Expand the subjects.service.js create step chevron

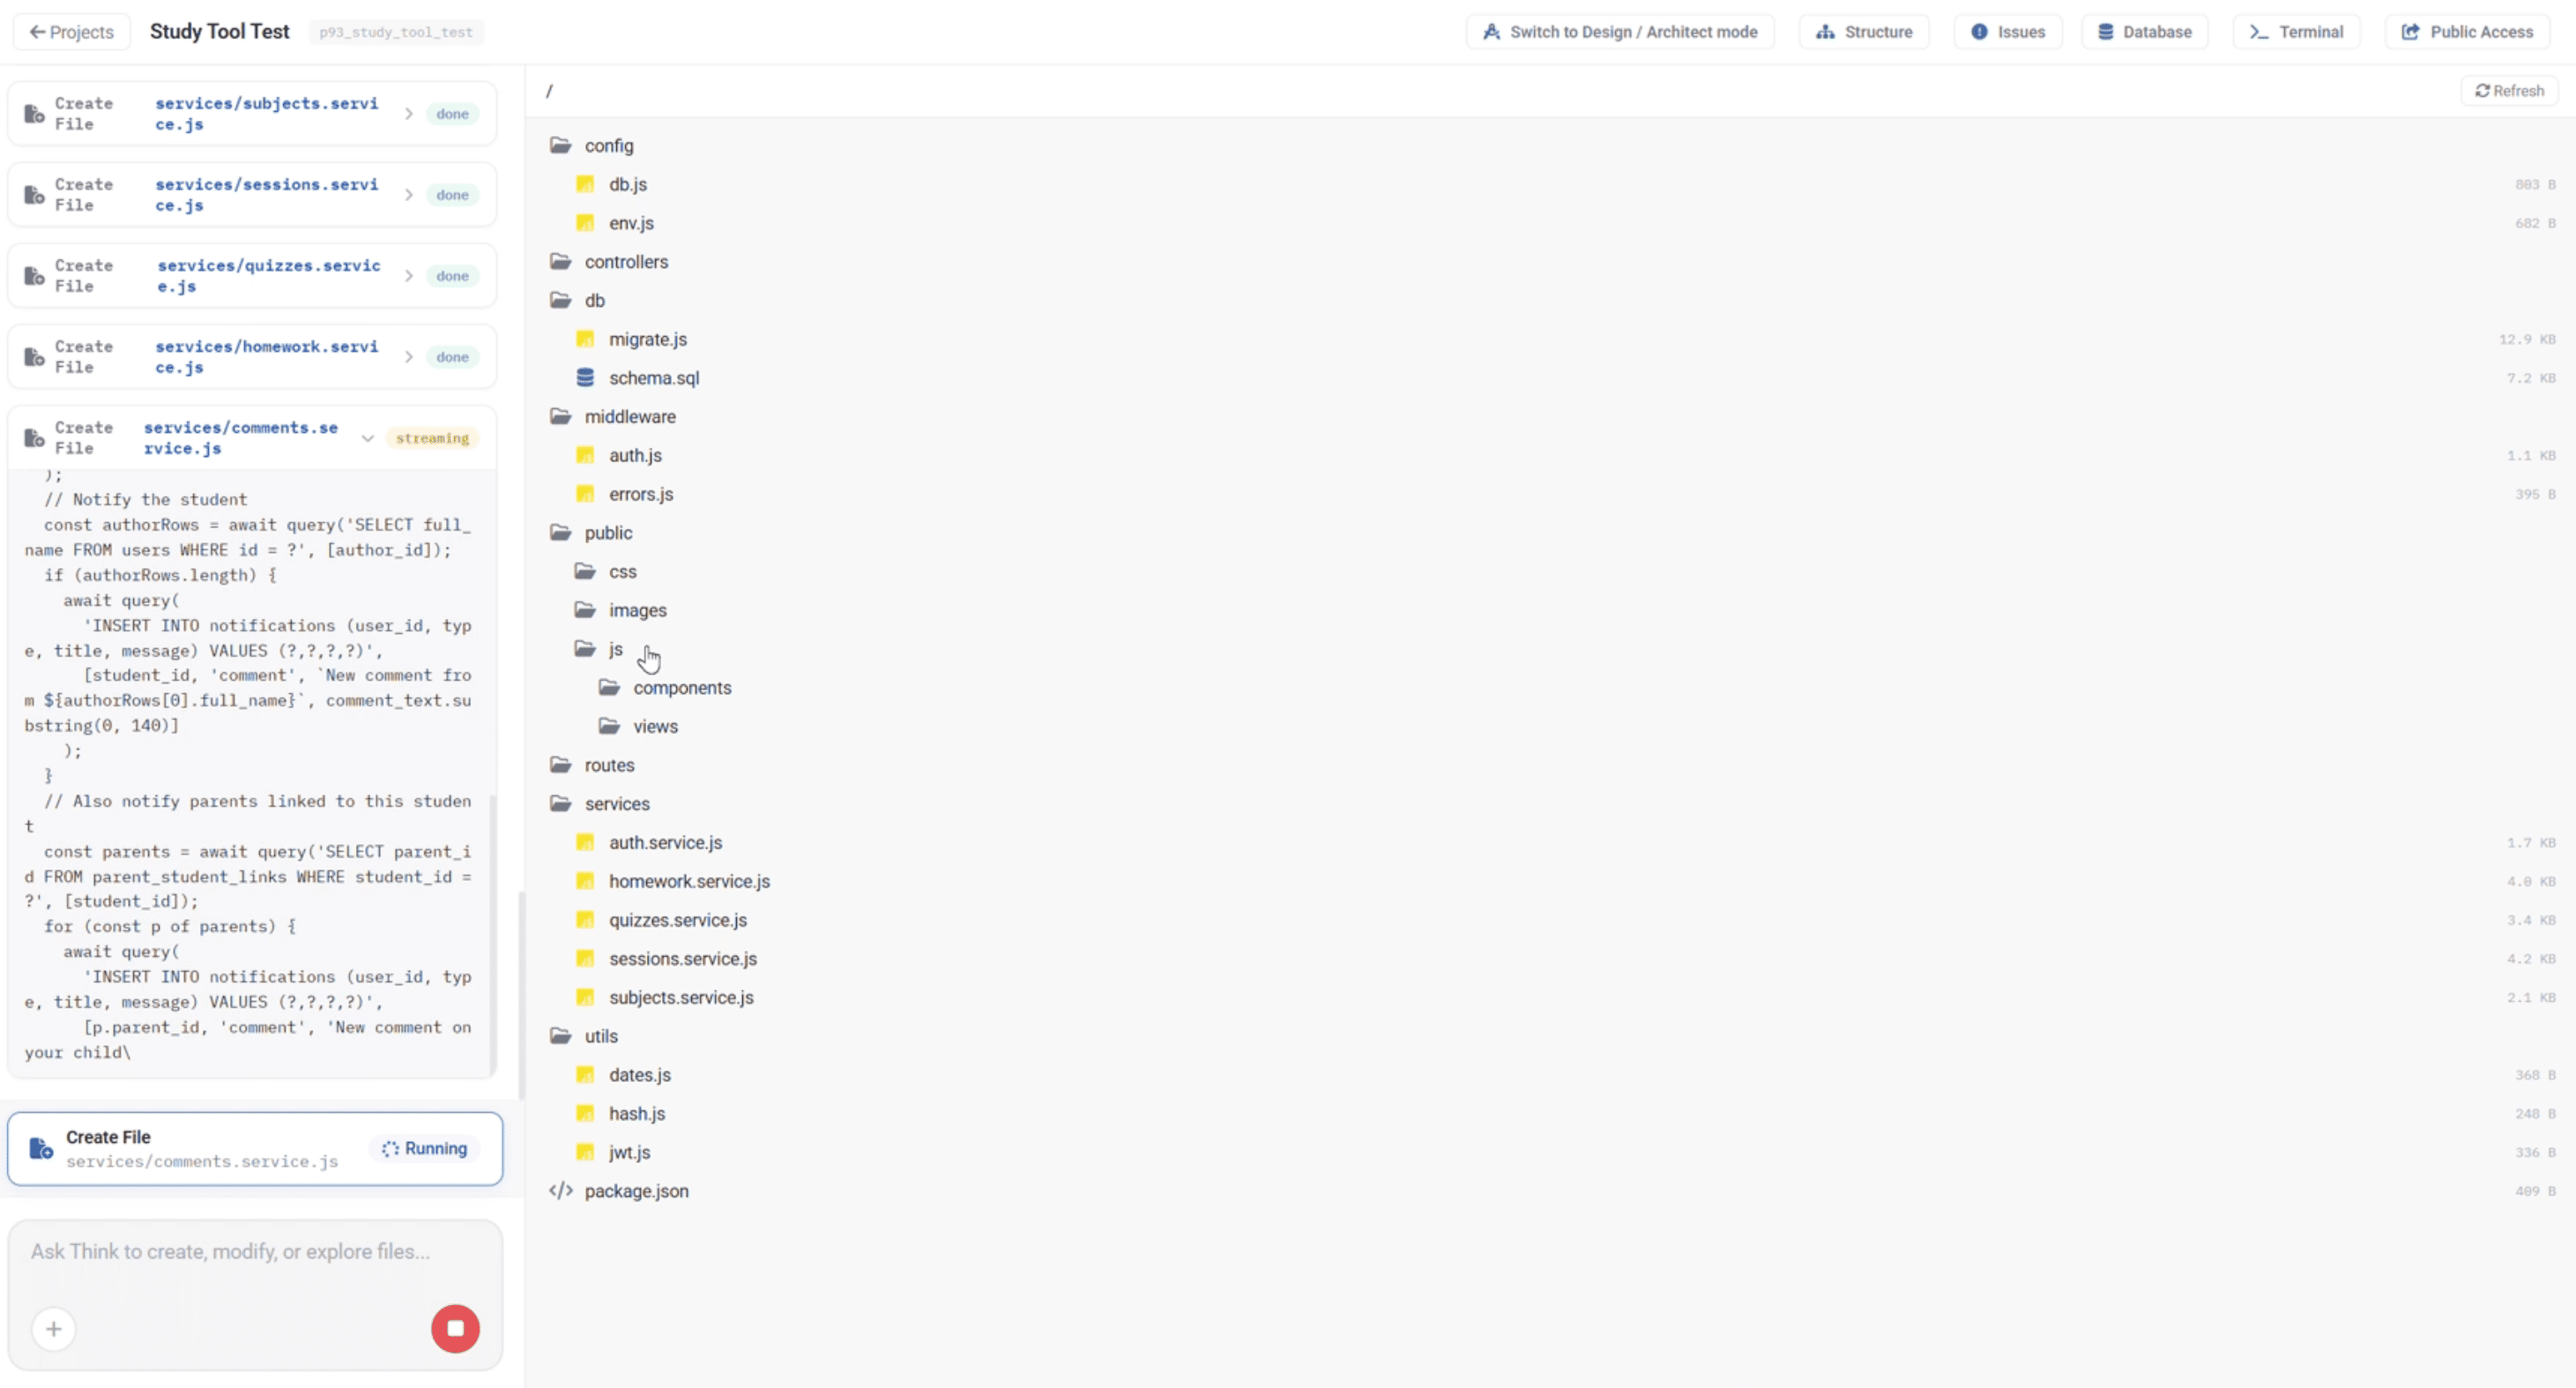tap(408, 114)
